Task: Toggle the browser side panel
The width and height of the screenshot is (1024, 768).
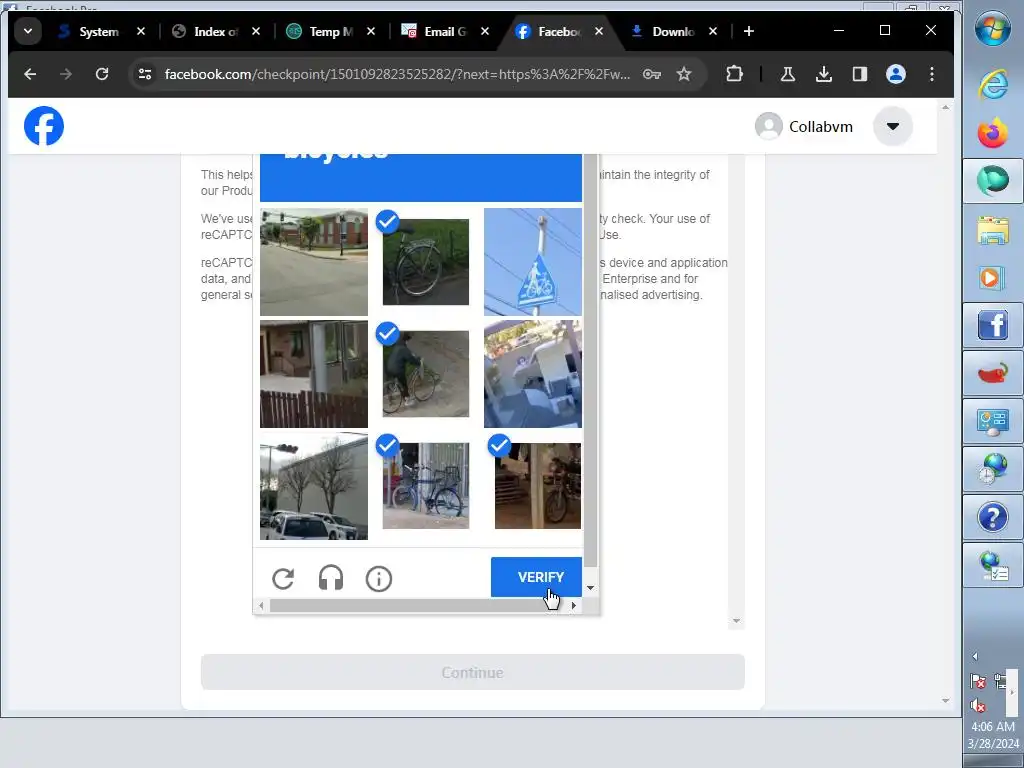Action: [859, 74]
